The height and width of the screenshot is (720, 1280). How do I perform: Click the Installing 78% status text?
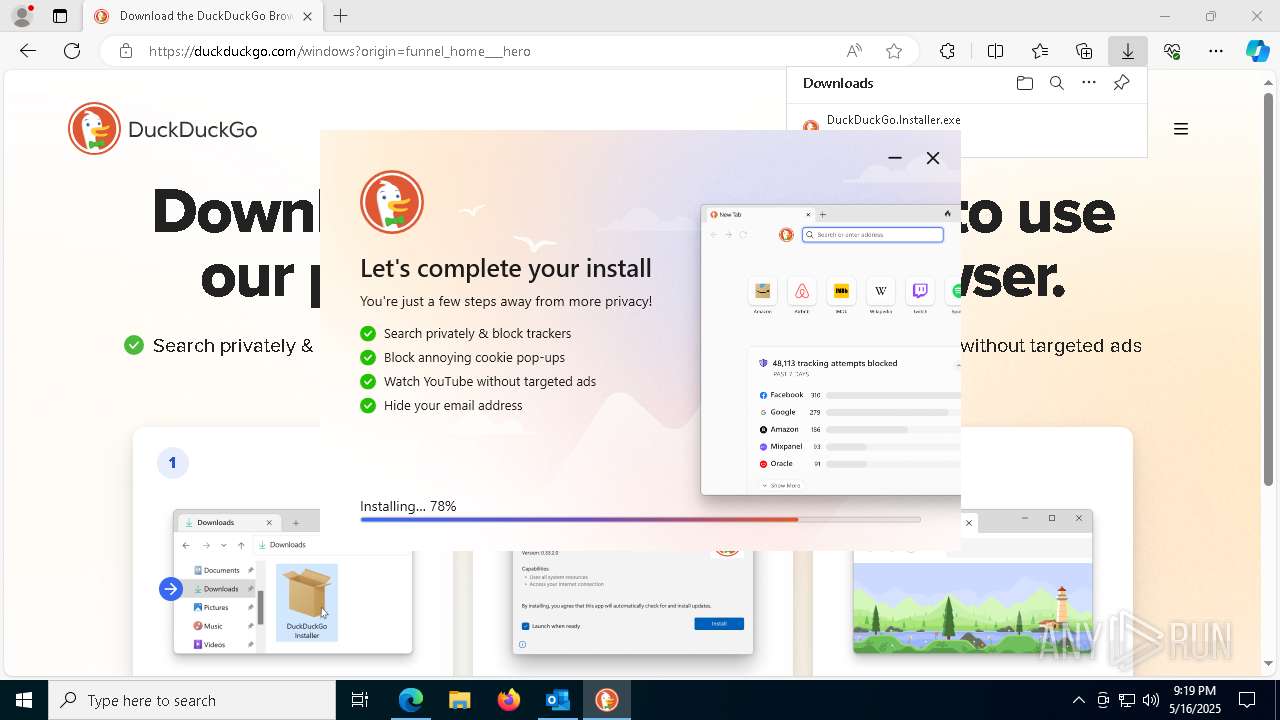point(408,506)
